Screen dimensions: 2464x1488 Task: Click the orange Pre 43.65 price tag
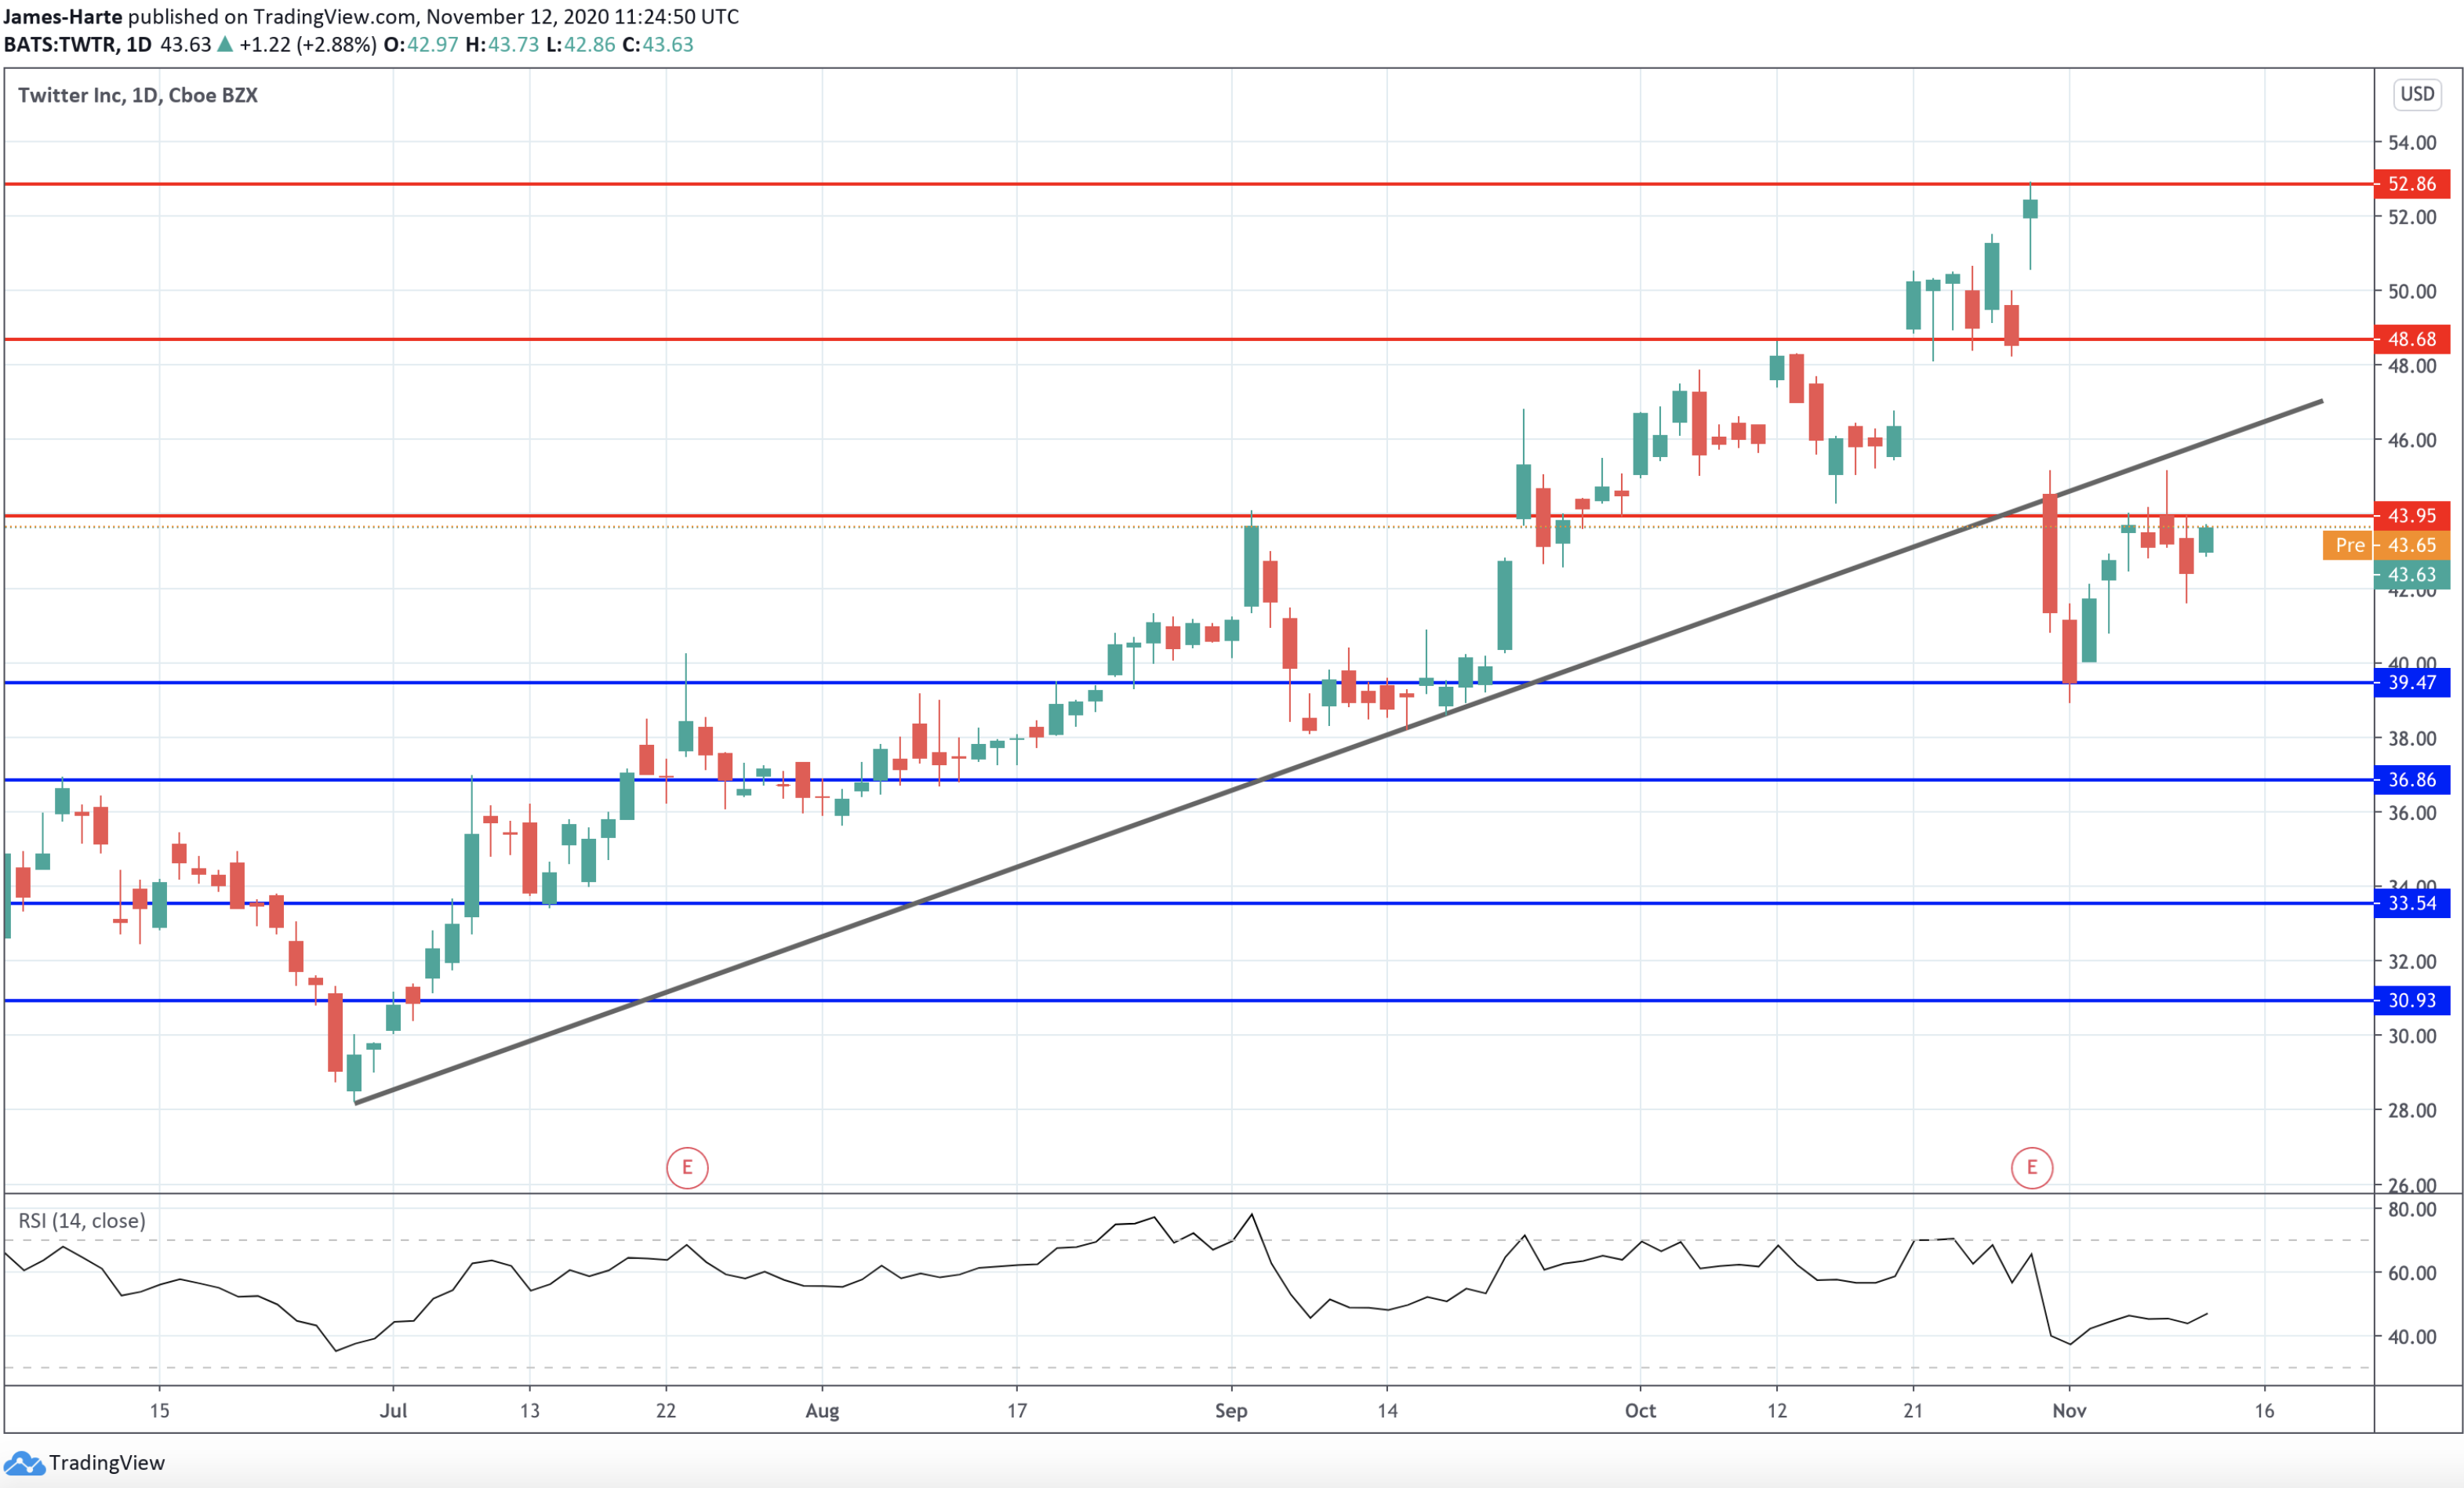click(2386, 545)
